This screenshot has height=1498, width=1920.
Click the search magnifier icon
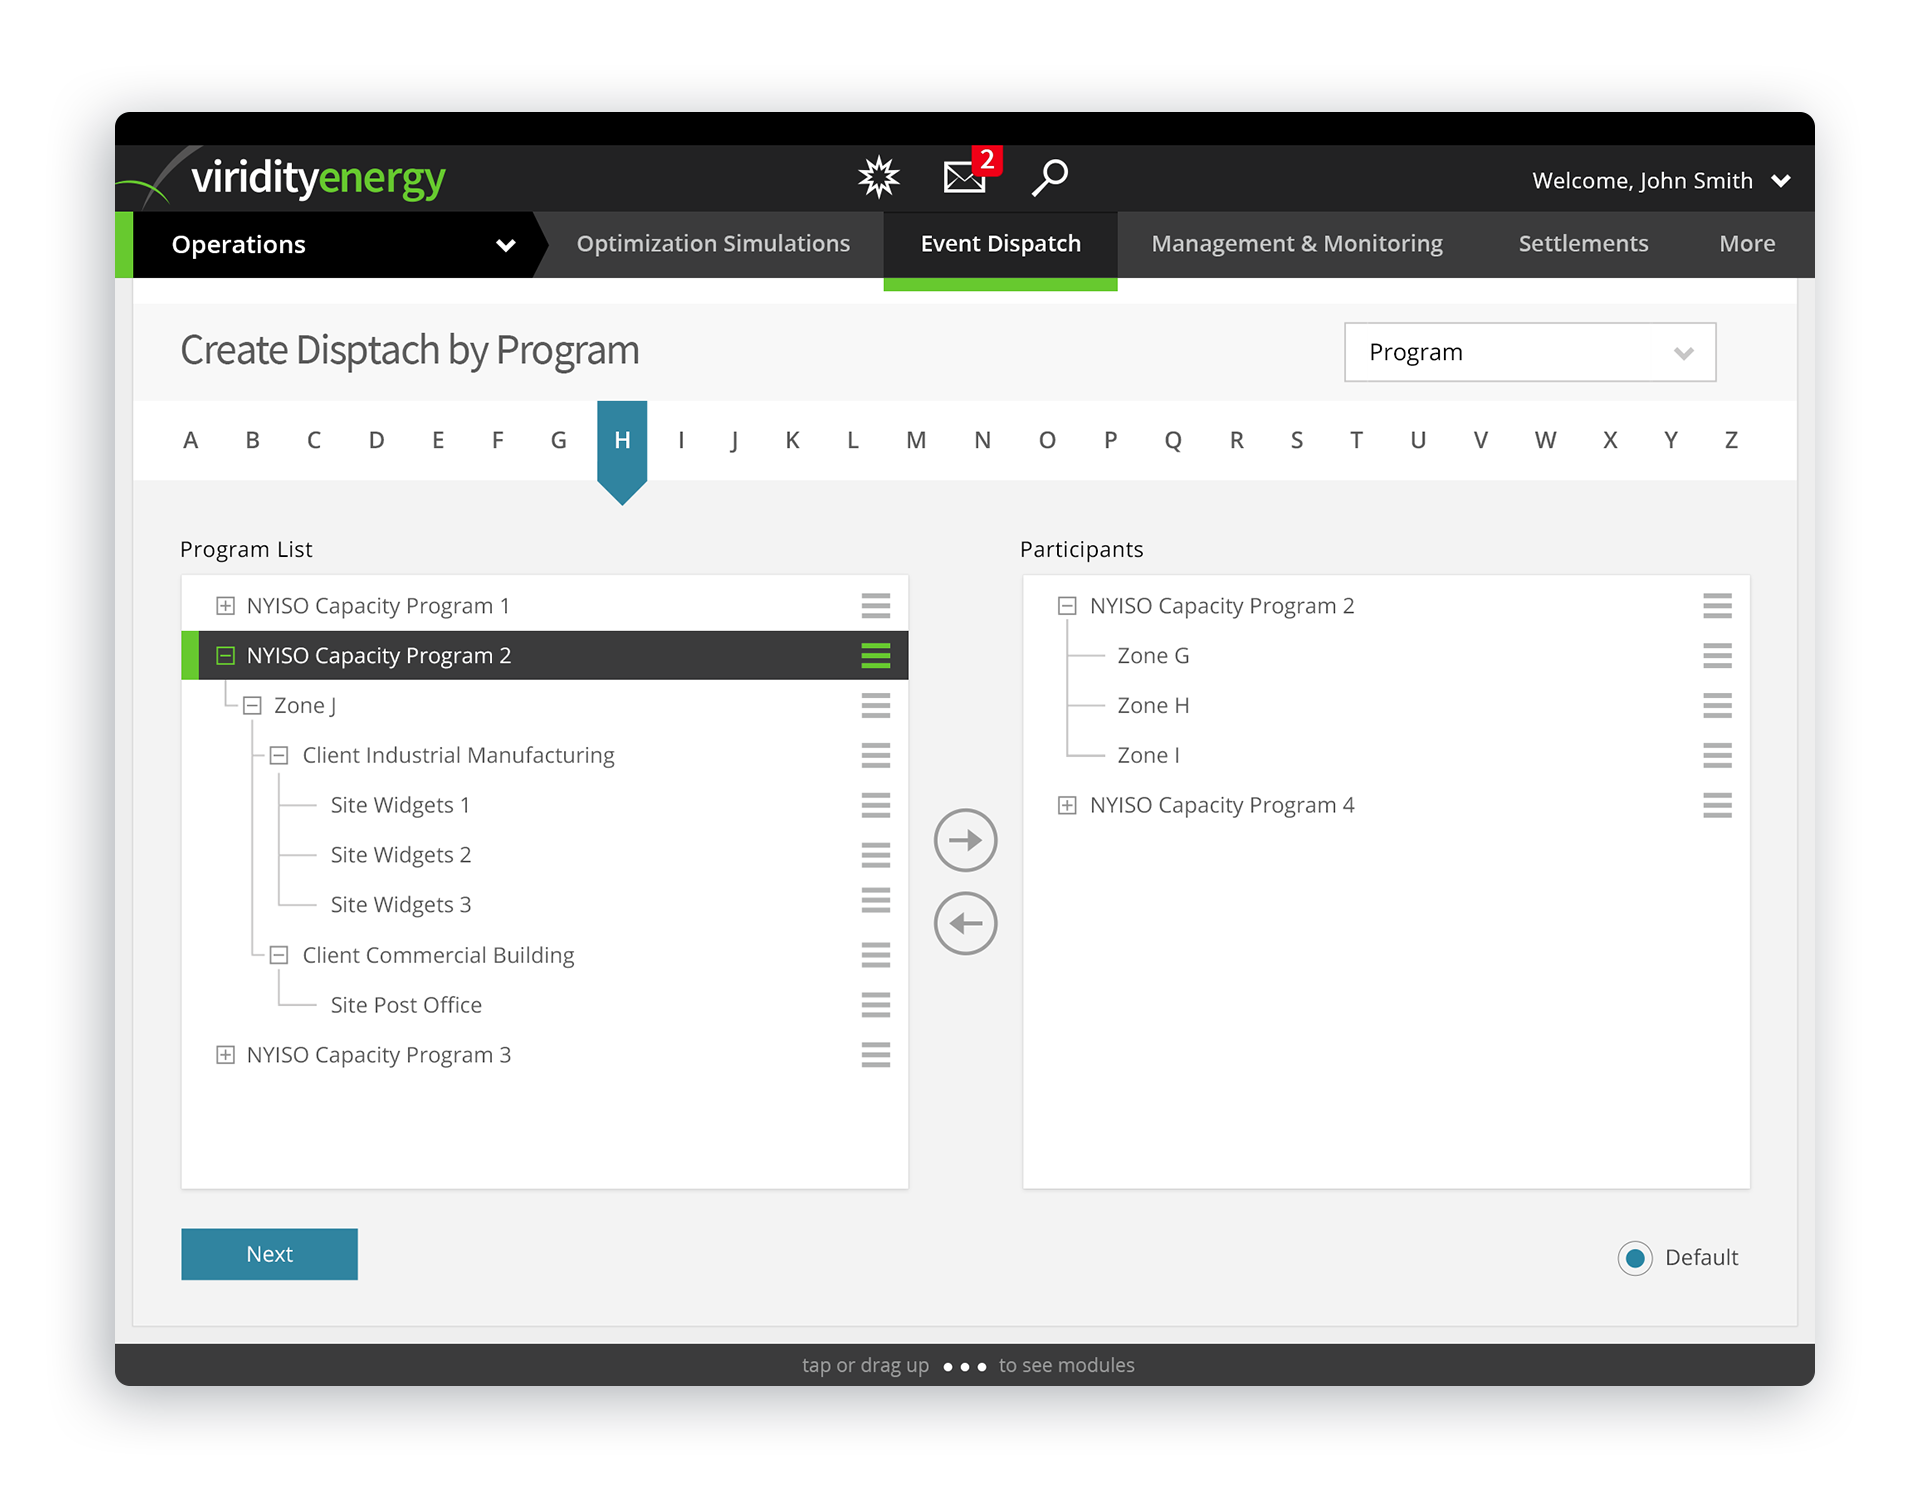tap(1050, 177)
